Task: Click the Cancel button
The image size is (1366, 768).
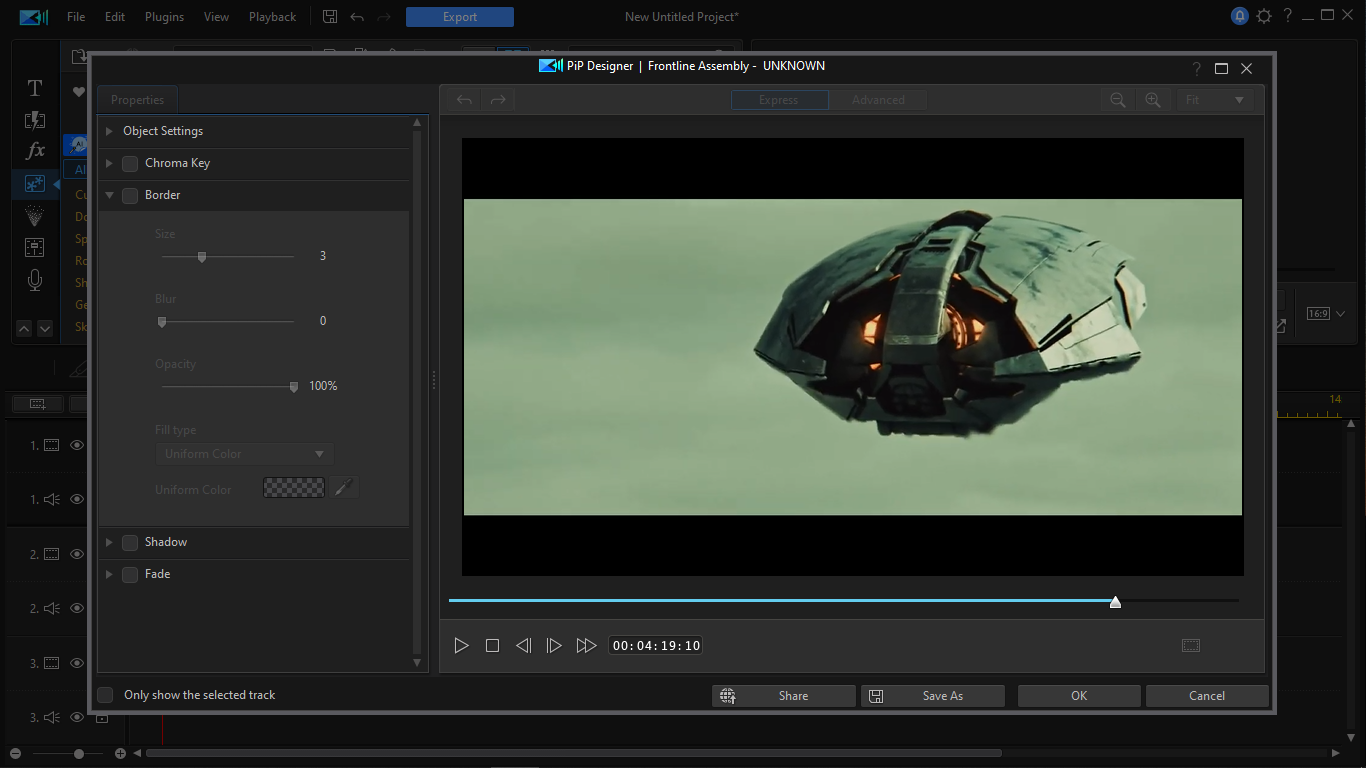Action: pyautogui.click(x=1206, y=696)
